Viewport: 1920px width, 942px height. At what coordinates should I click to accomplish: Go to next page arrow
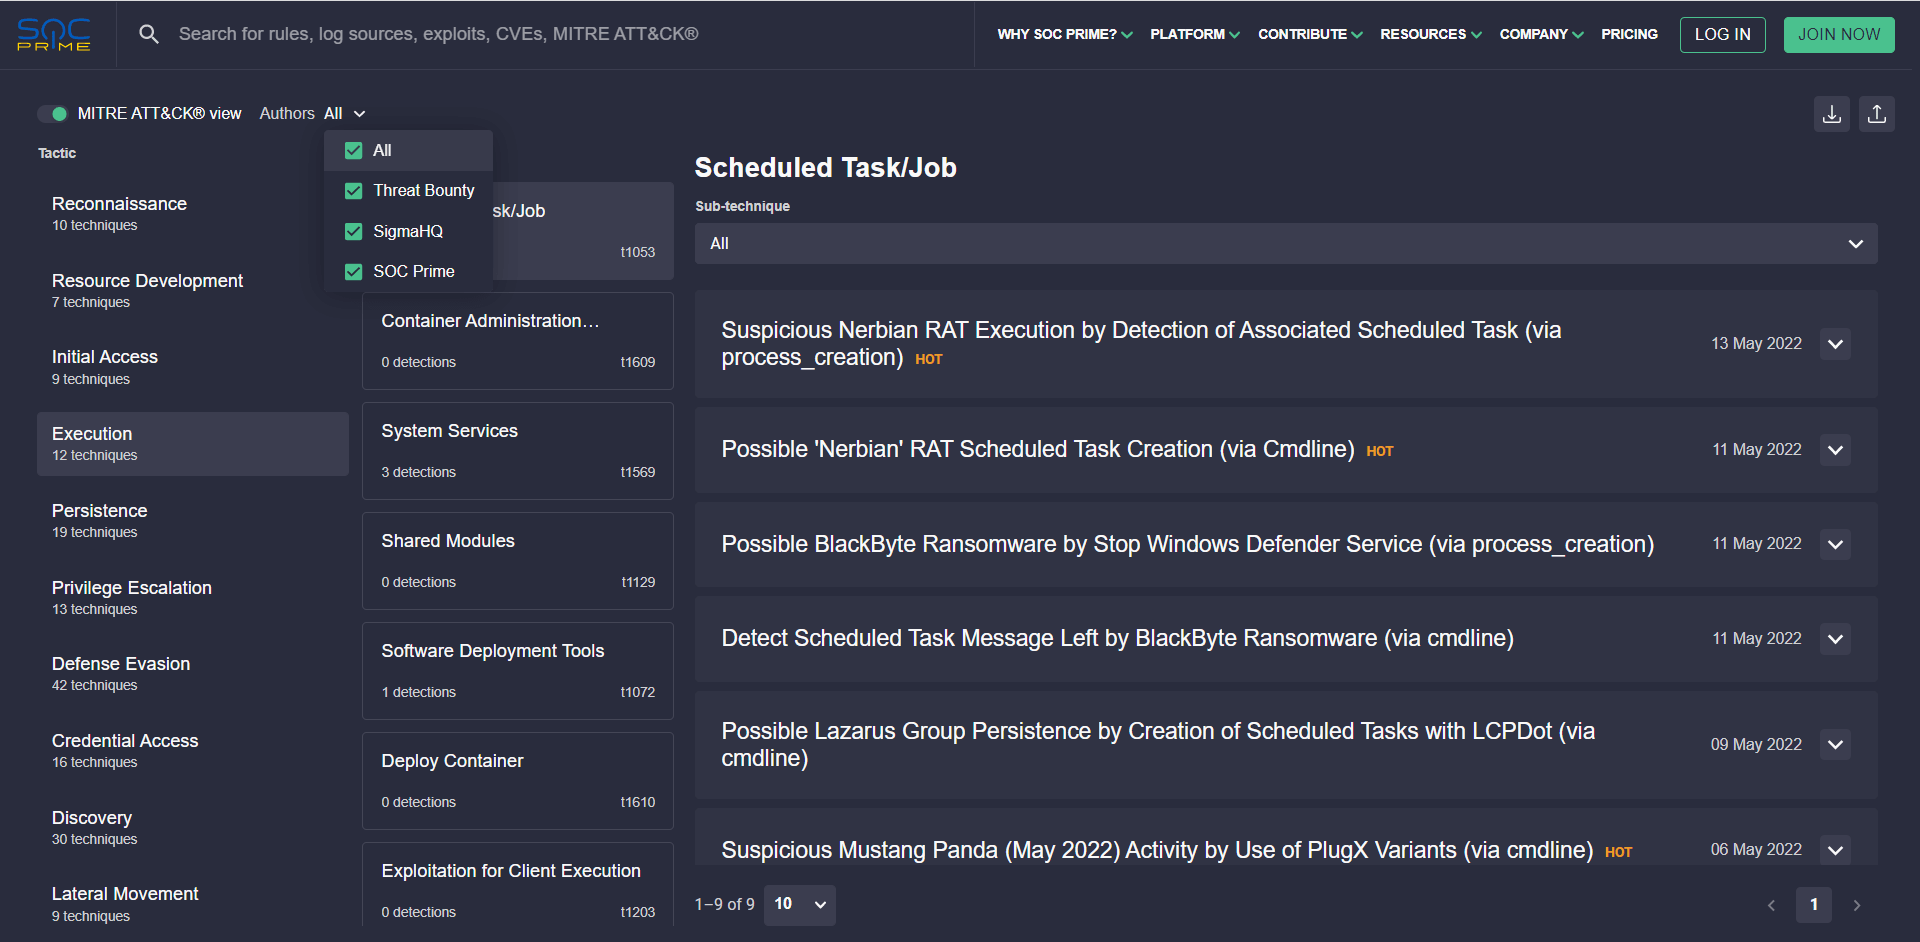(1857, 905)
